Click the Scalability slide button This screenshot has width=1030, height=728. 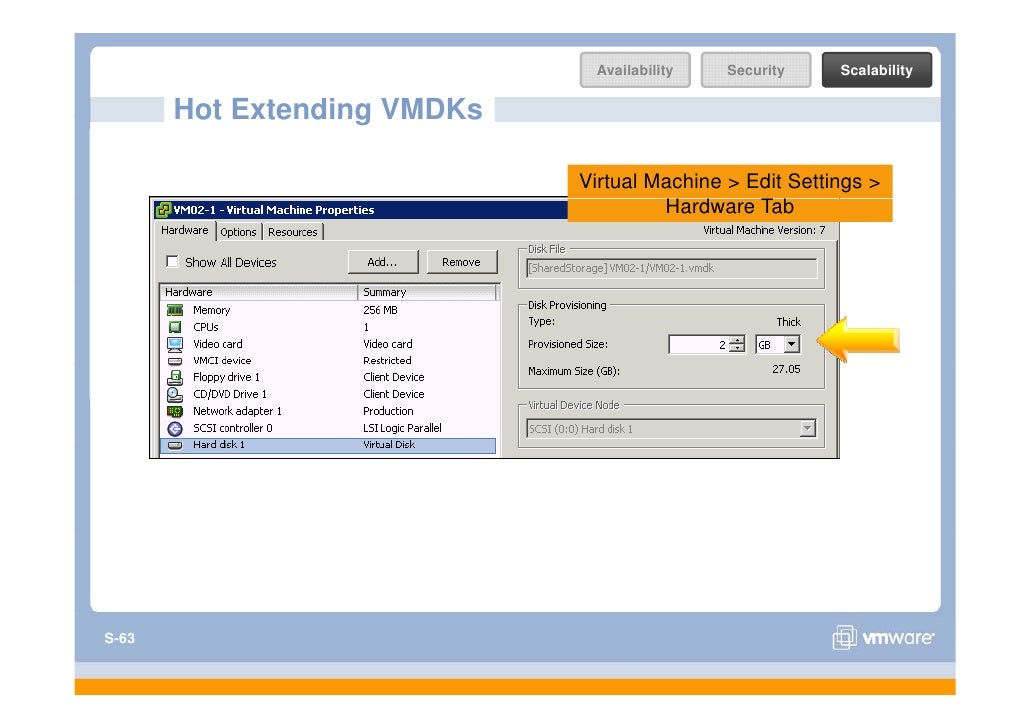[877, 70]
